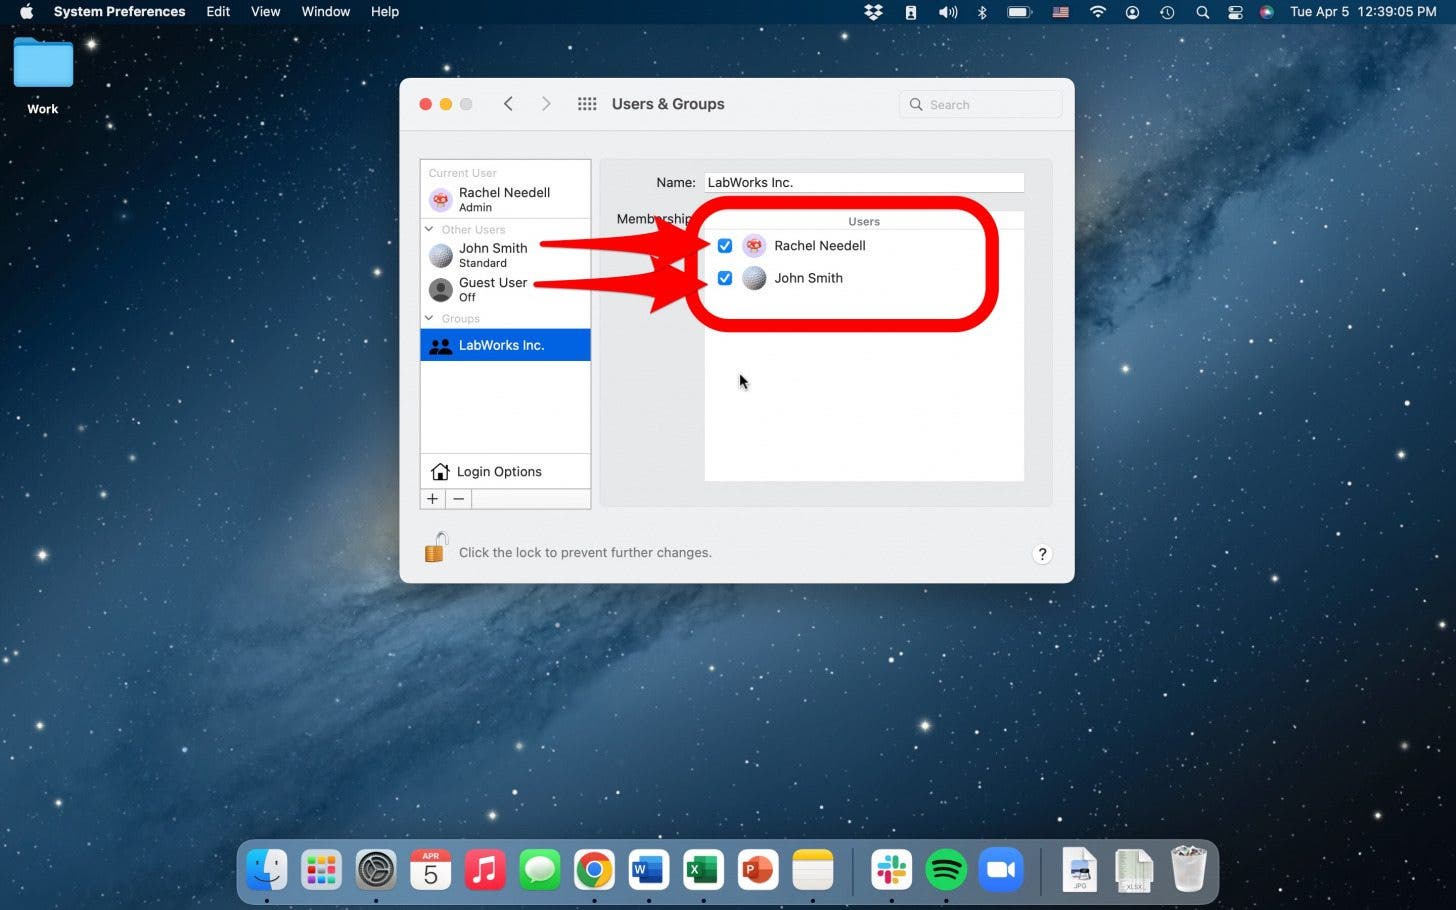Open the volume control in menu bar
The height and width of the screenshot is (910, 1456).
coord(948,12)
